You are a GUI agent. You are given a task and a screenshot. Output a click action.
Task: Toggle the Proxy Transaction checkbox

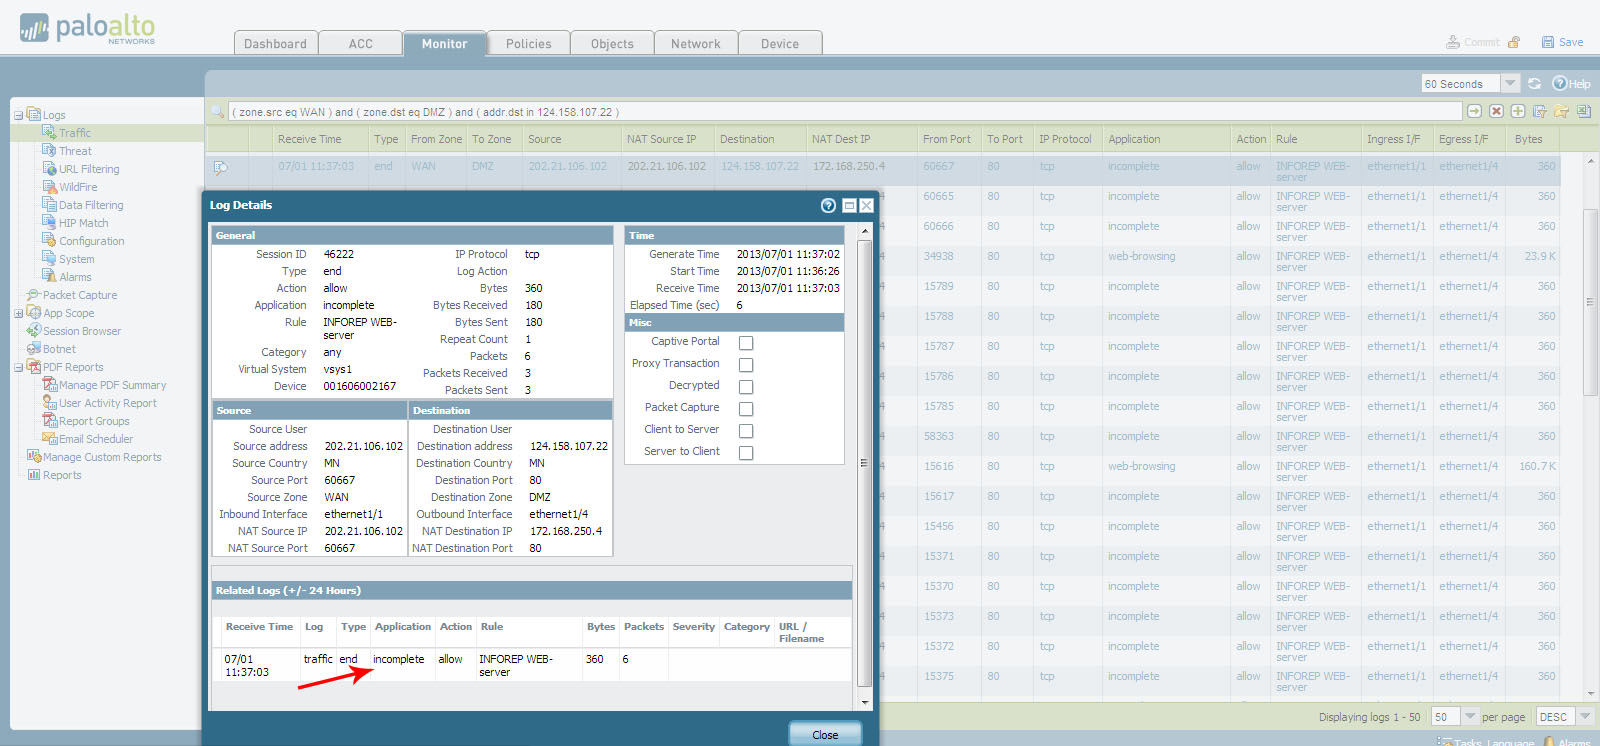746,365
